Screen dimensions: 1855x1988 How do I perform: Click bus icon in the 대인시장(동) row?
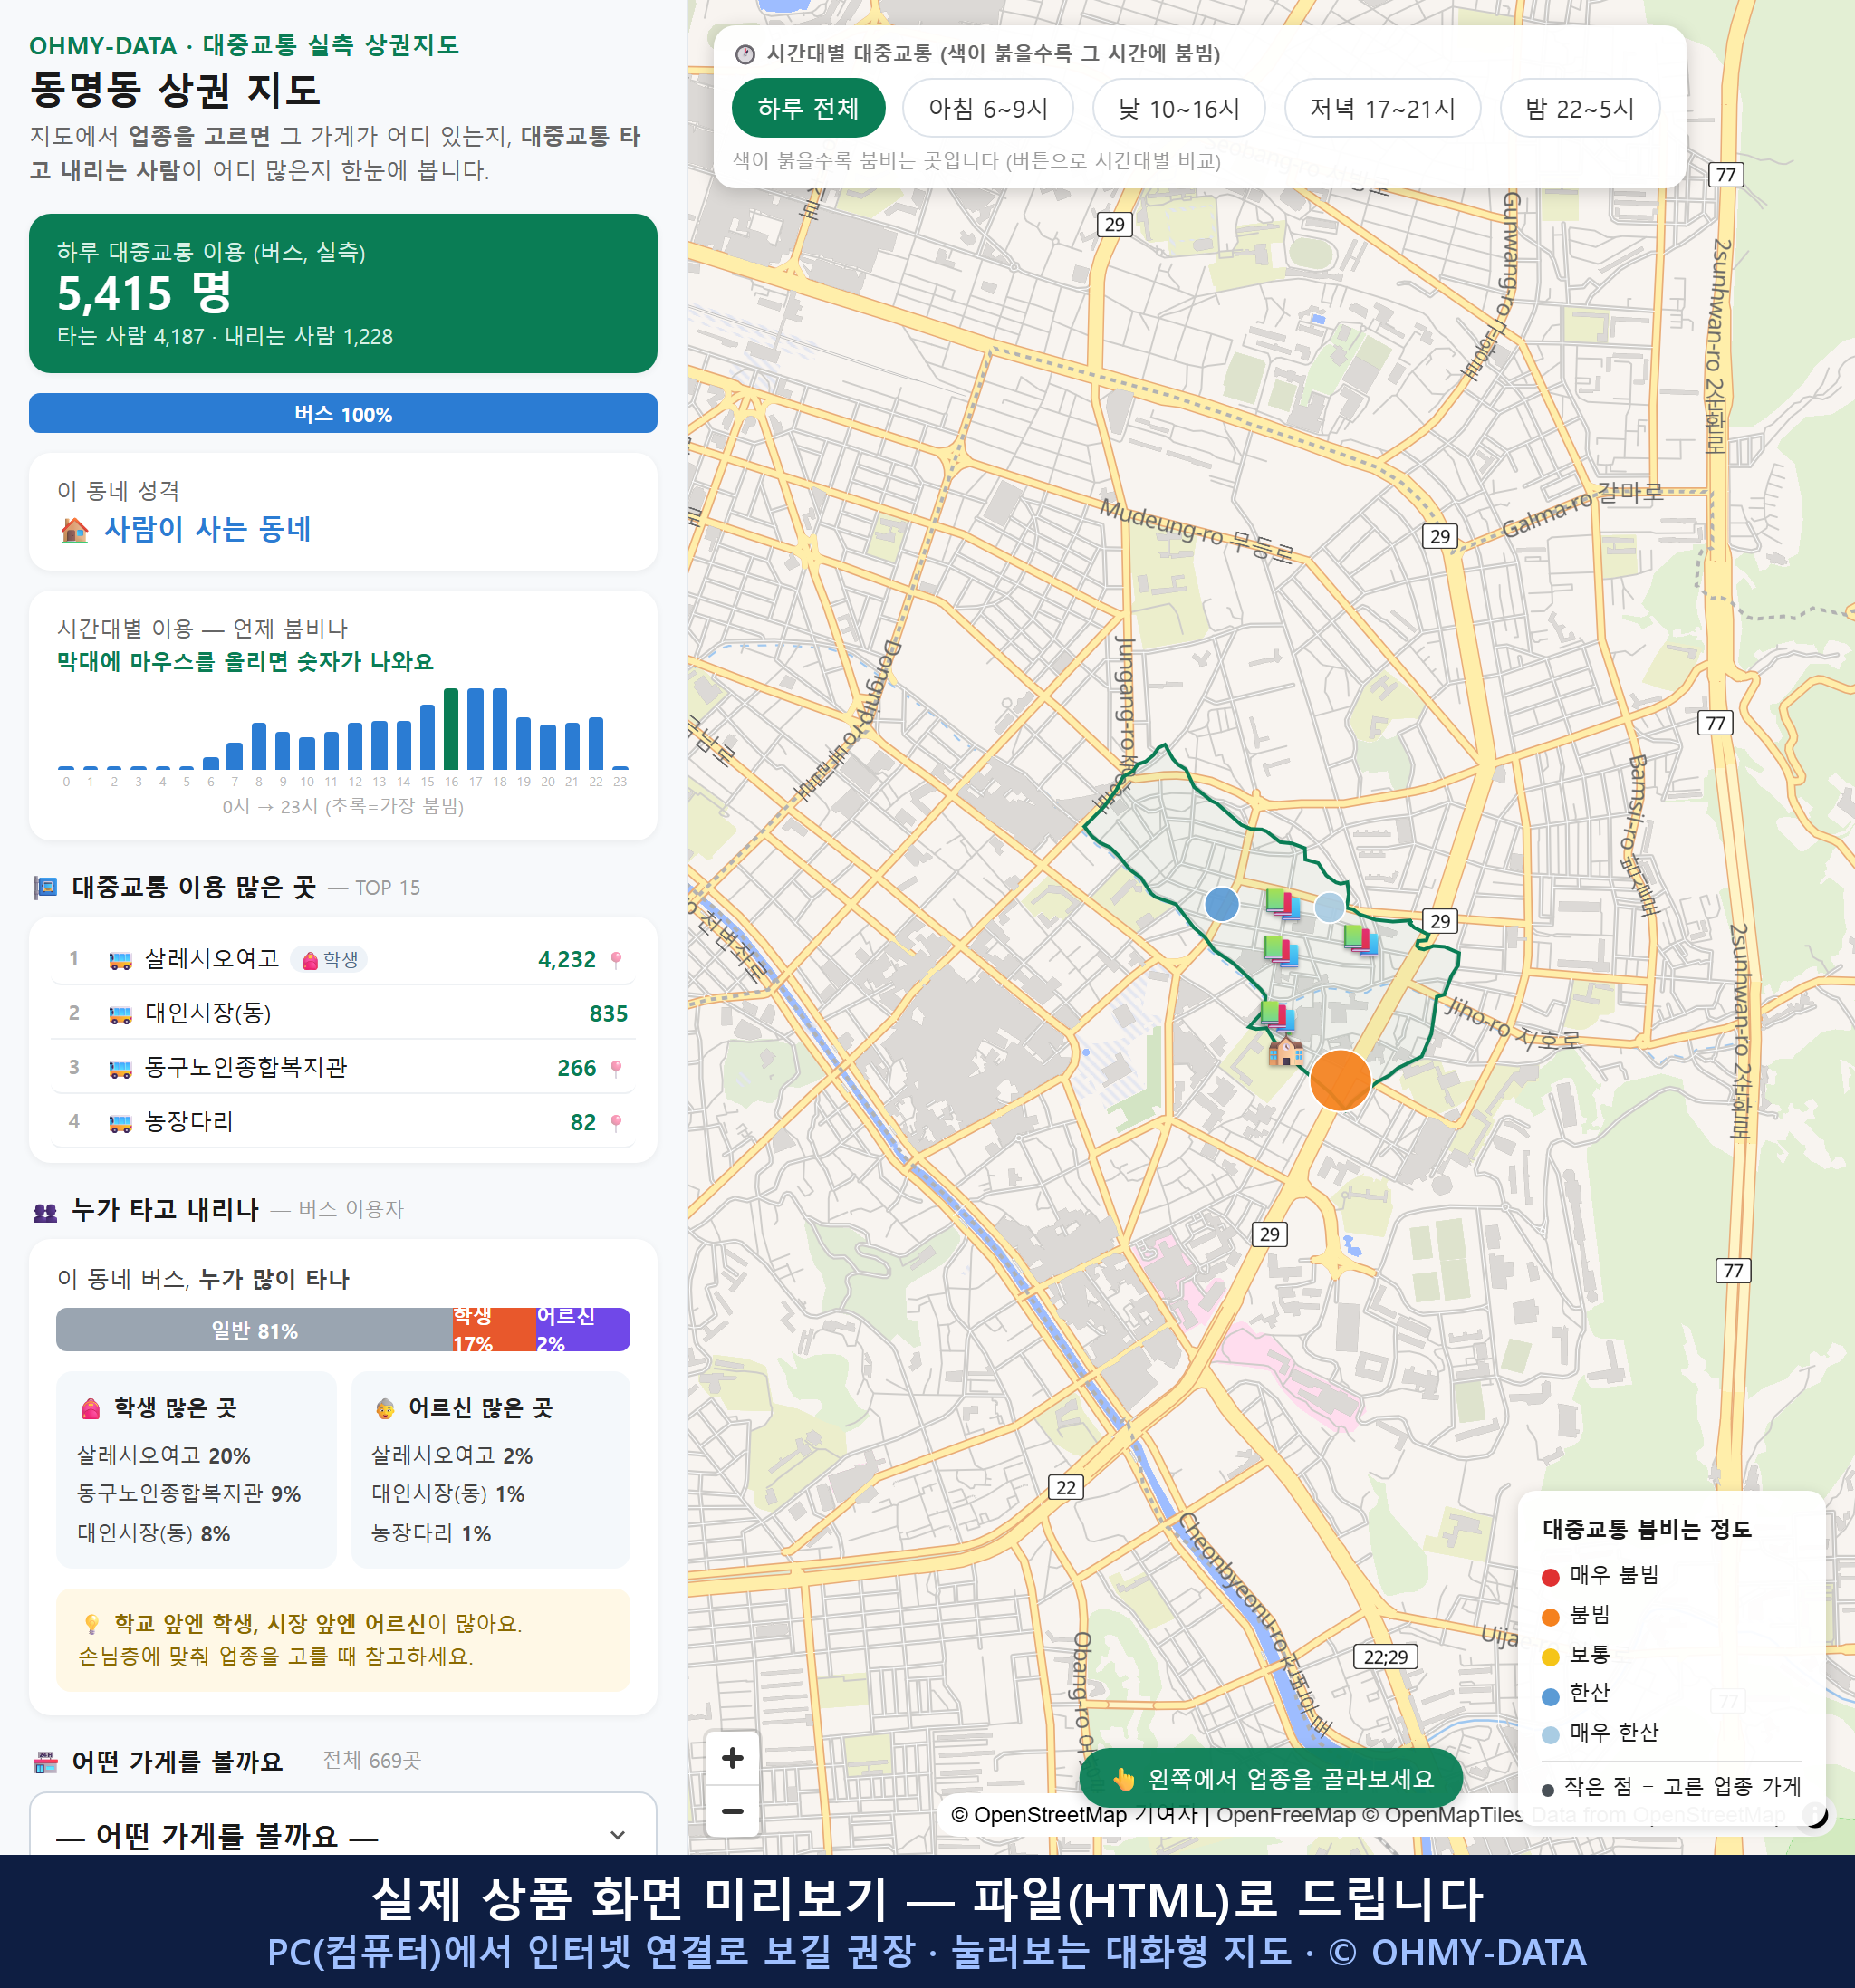pos(120,1014)
